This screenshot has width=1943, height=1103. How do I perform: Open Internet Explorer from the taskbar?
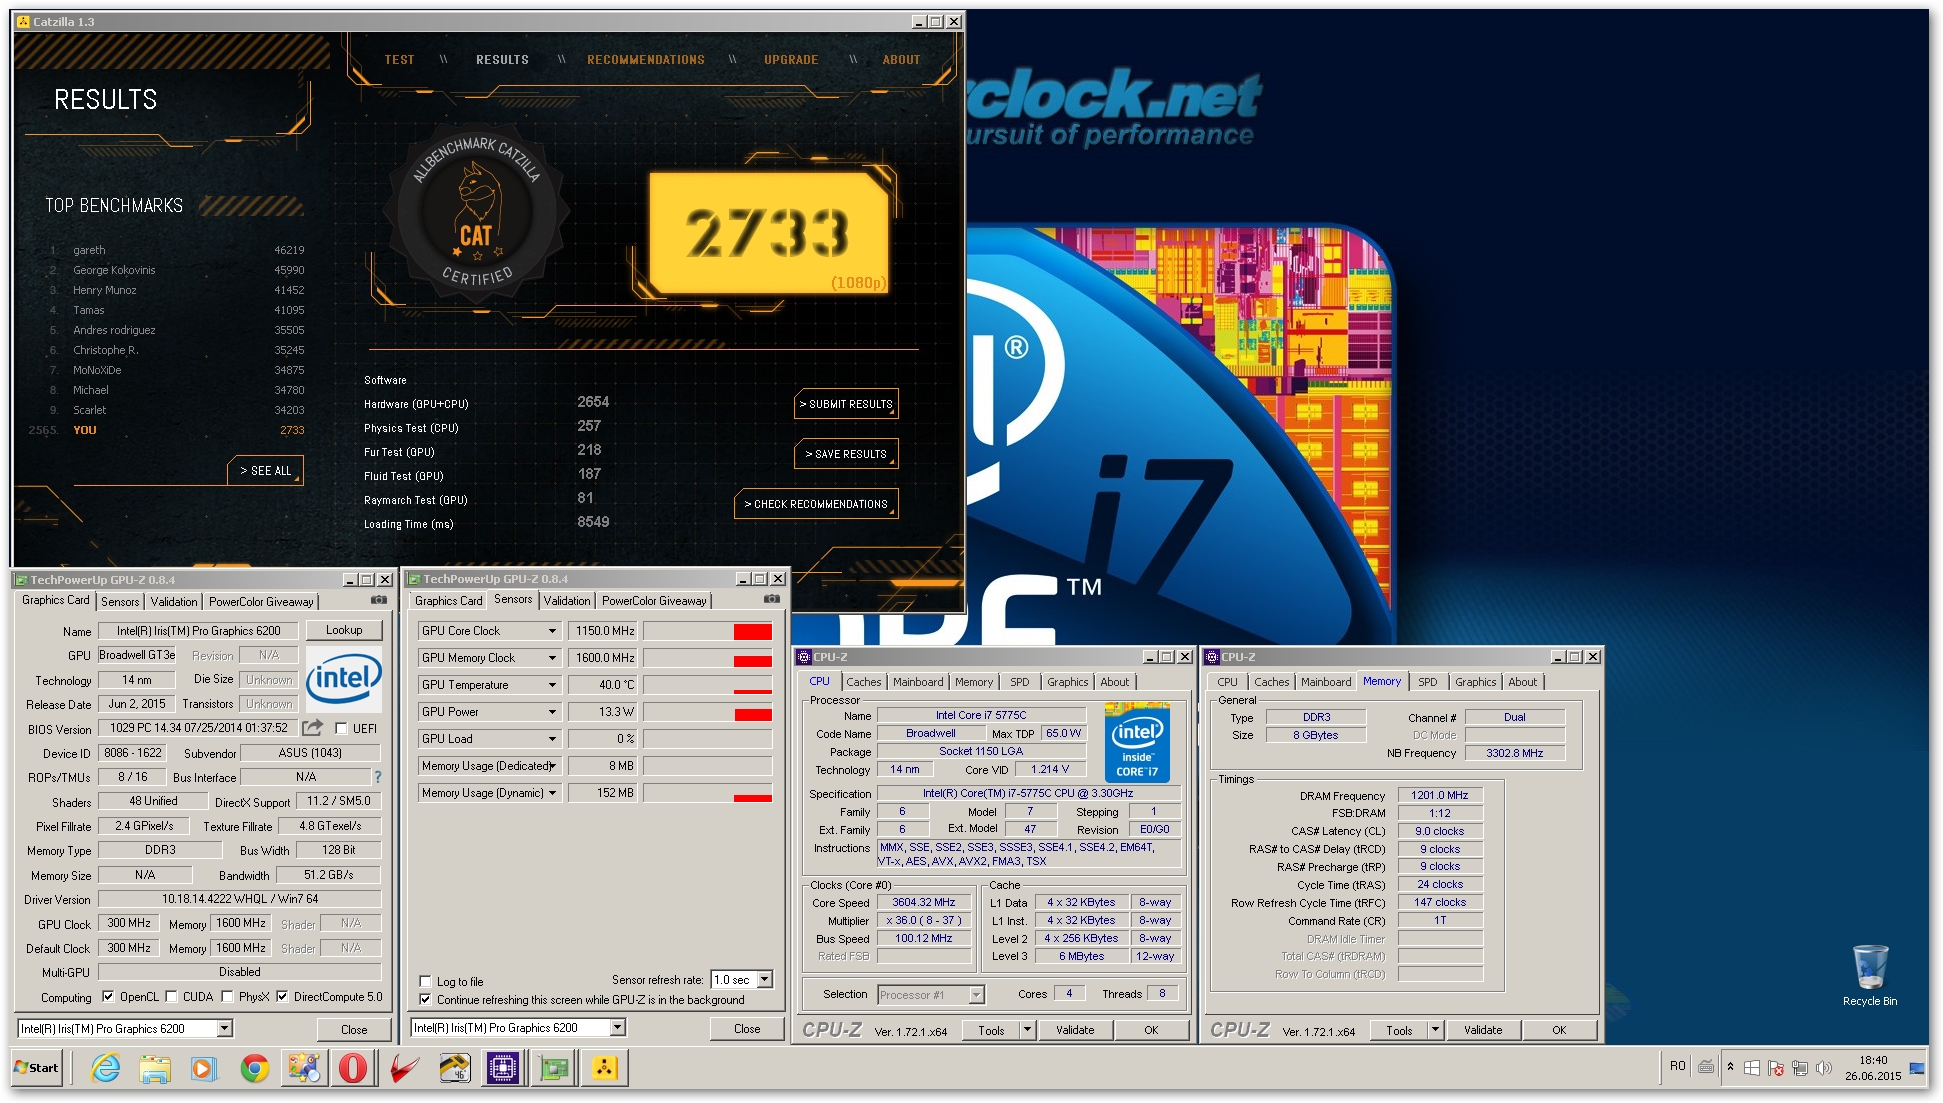pos(105,1068)
